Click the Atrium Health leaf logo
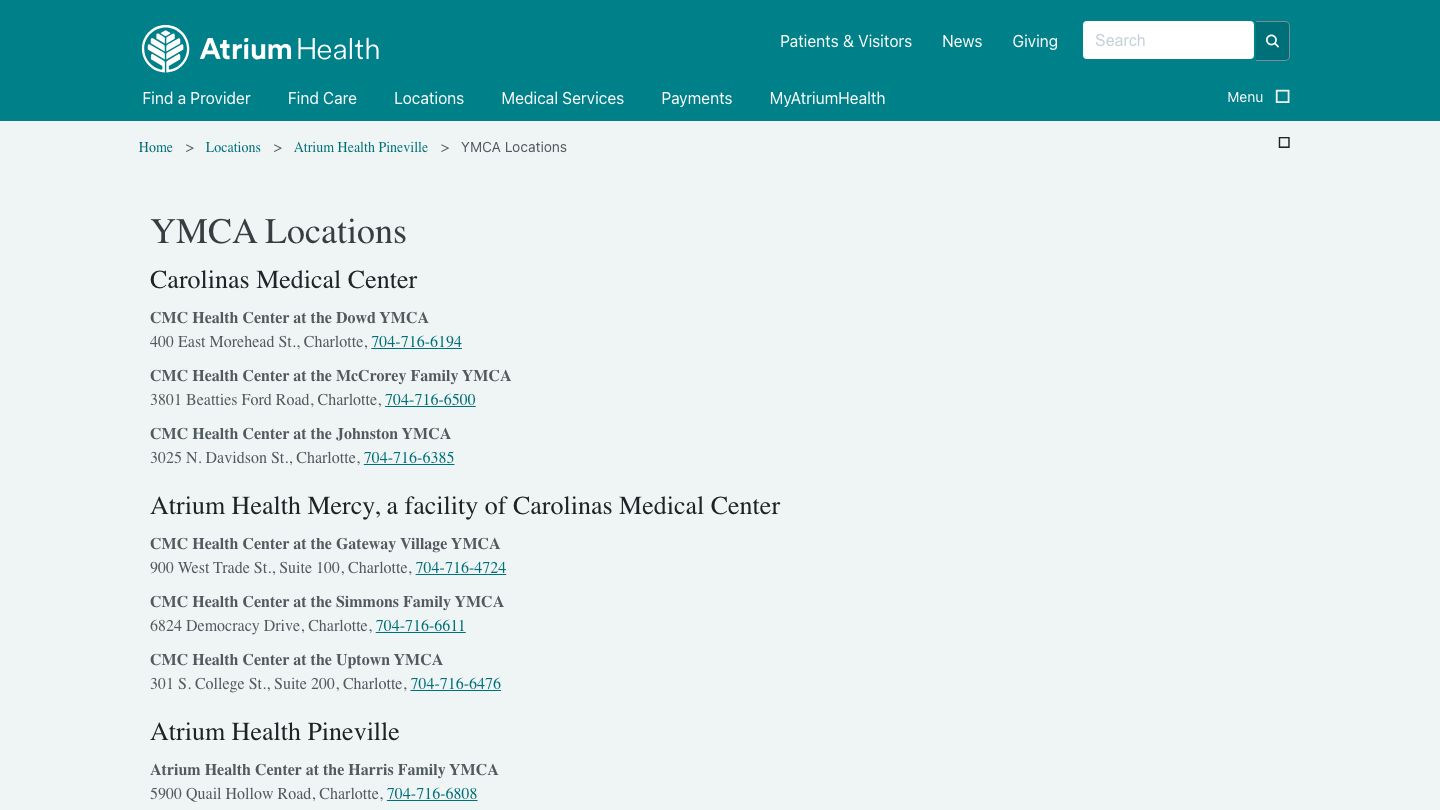1440x810 pixels. tap(166, 48)
